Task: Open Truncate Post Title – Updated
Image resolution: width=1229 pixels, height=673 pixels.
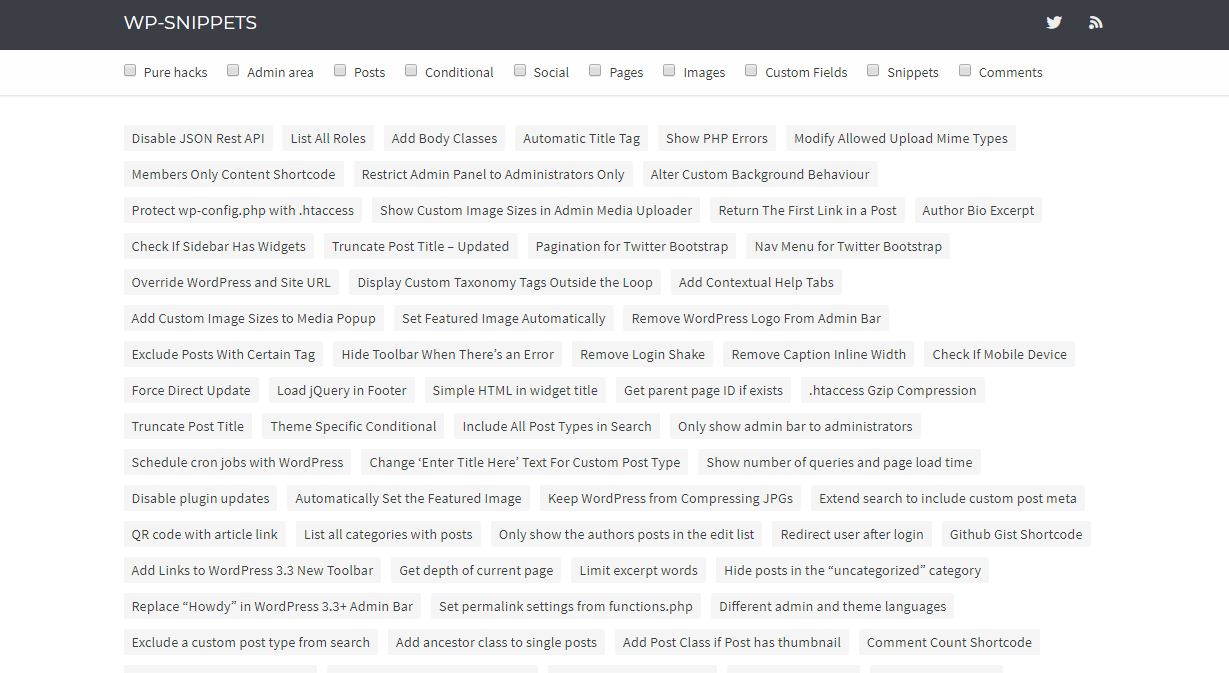Action: 421,246
